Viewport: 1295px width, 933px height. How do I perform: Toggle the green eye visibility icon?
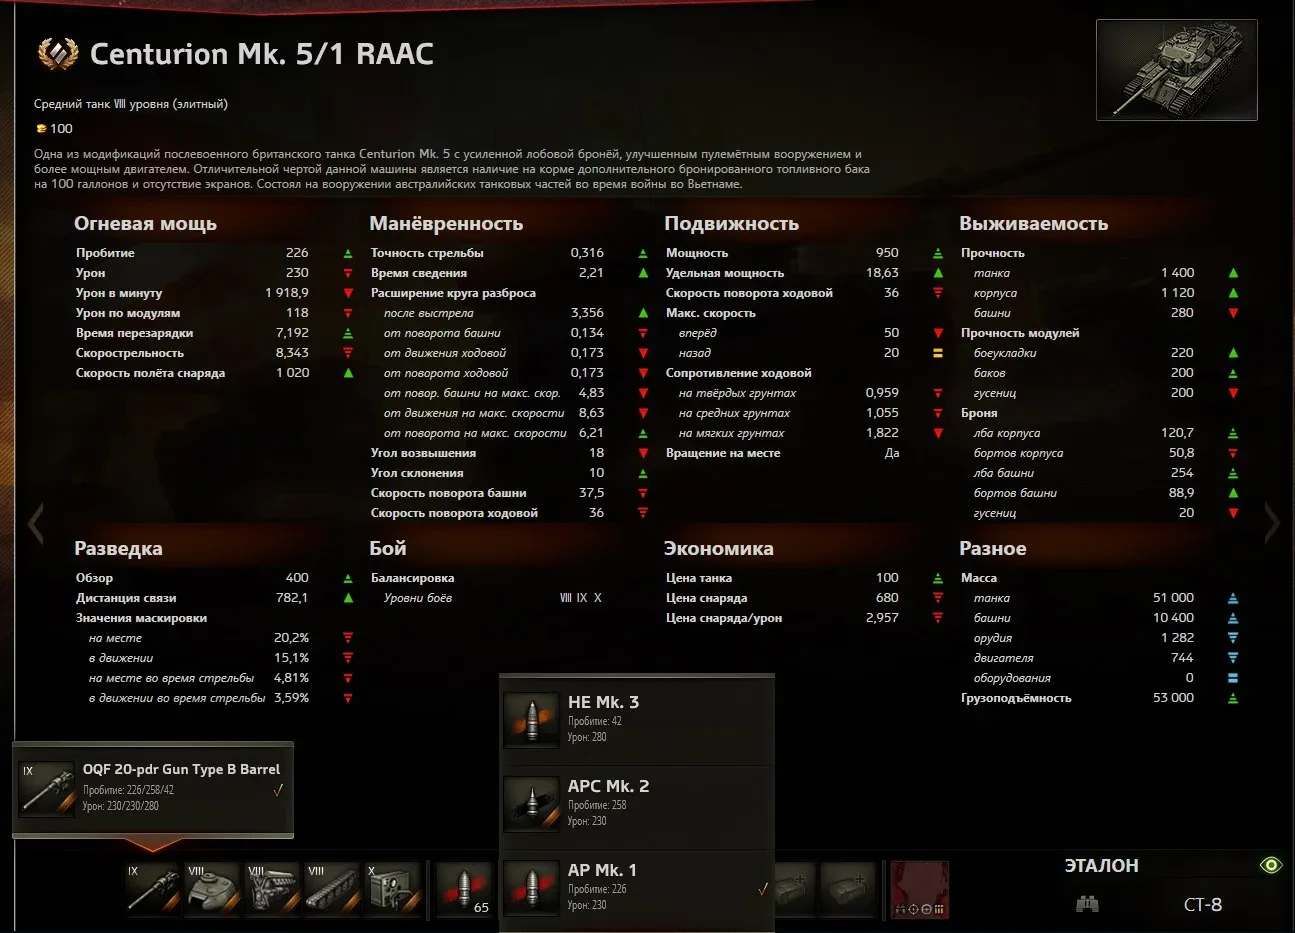pyautogui.click(x=1270, y=865)
